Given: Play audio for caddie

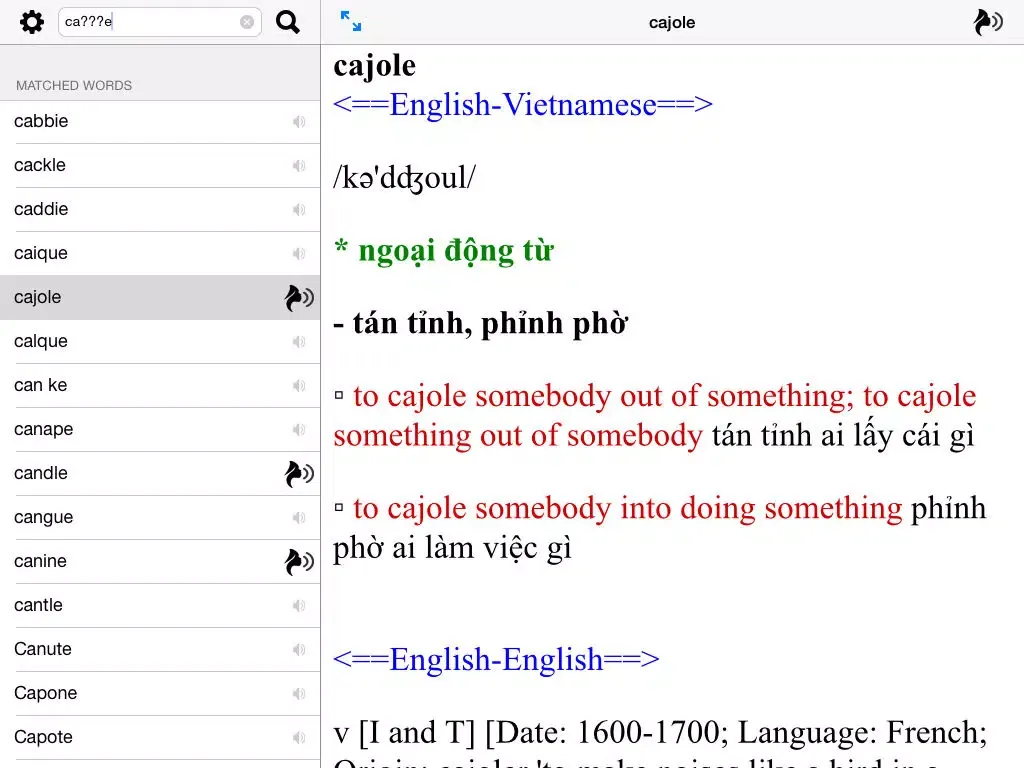Looking at the screenshot, I should point(298,210).
